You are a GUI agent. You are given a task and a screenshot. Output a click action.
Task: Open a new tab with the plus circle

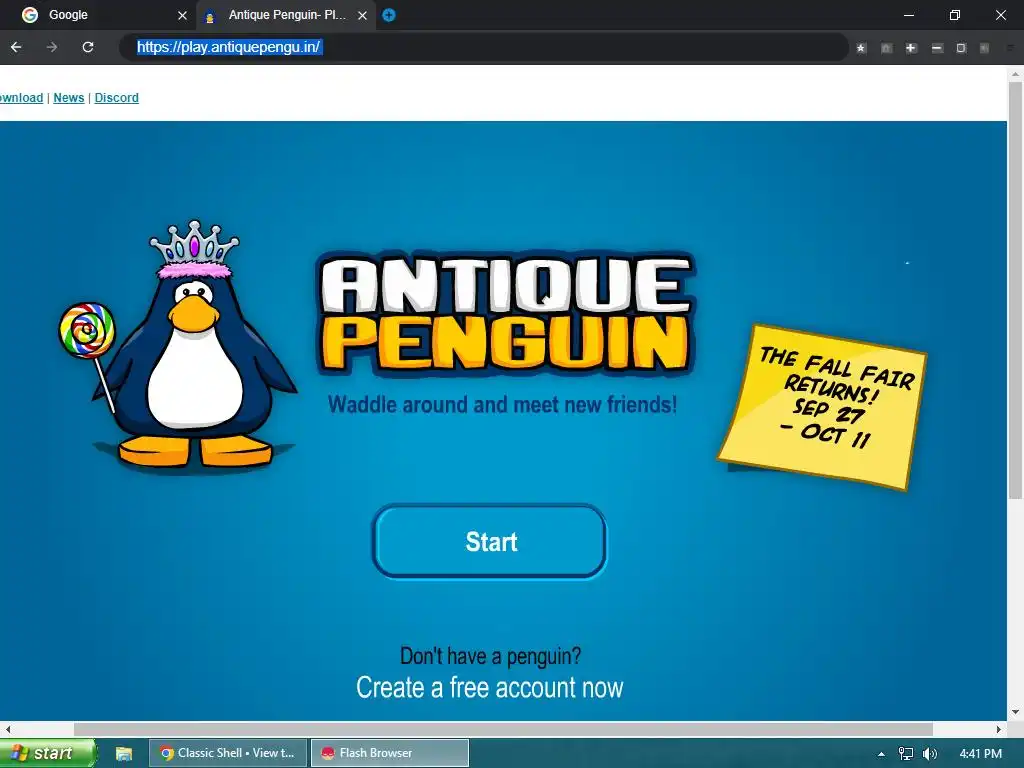(x=389, y=15)
